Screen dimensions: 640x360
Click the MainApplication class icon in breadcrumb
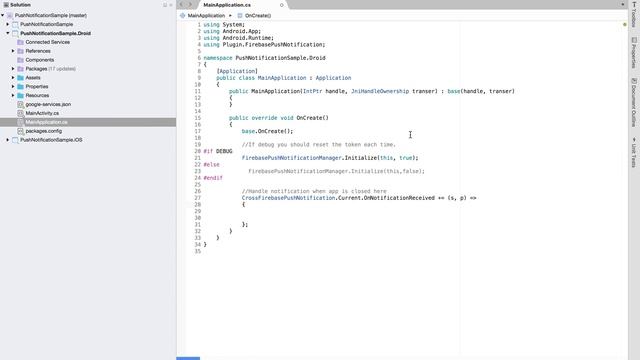pyautogui.click(x=182, y=16)
